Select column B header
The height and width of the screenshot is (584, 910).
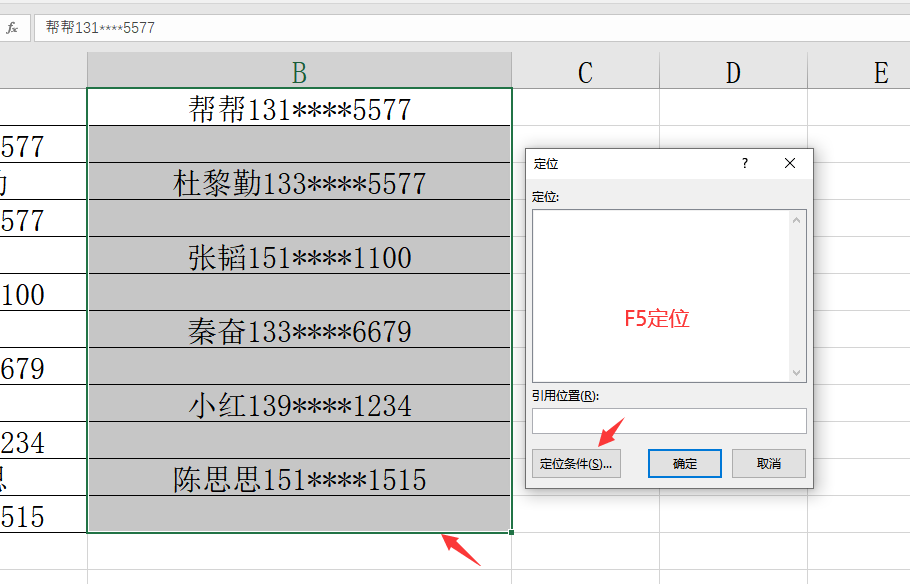[x=299, y=71]
